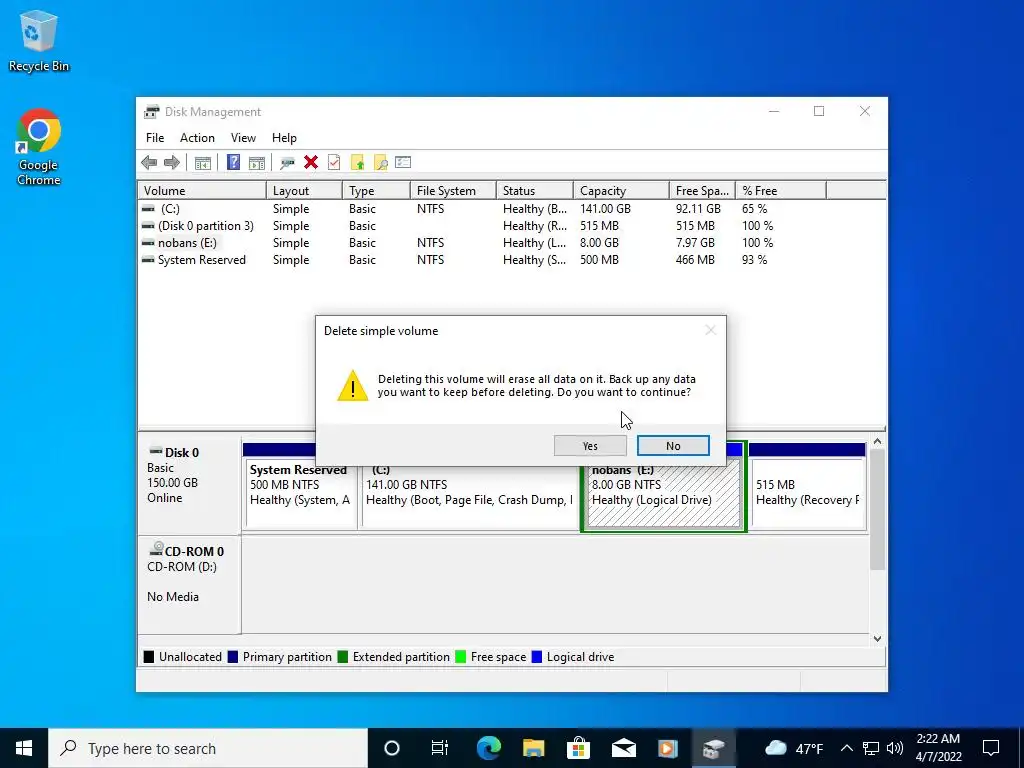The width and height of the screenshot is (1024, 768).
Task: Click the Disk Management taskbar icon
Action: click(713, 748)
